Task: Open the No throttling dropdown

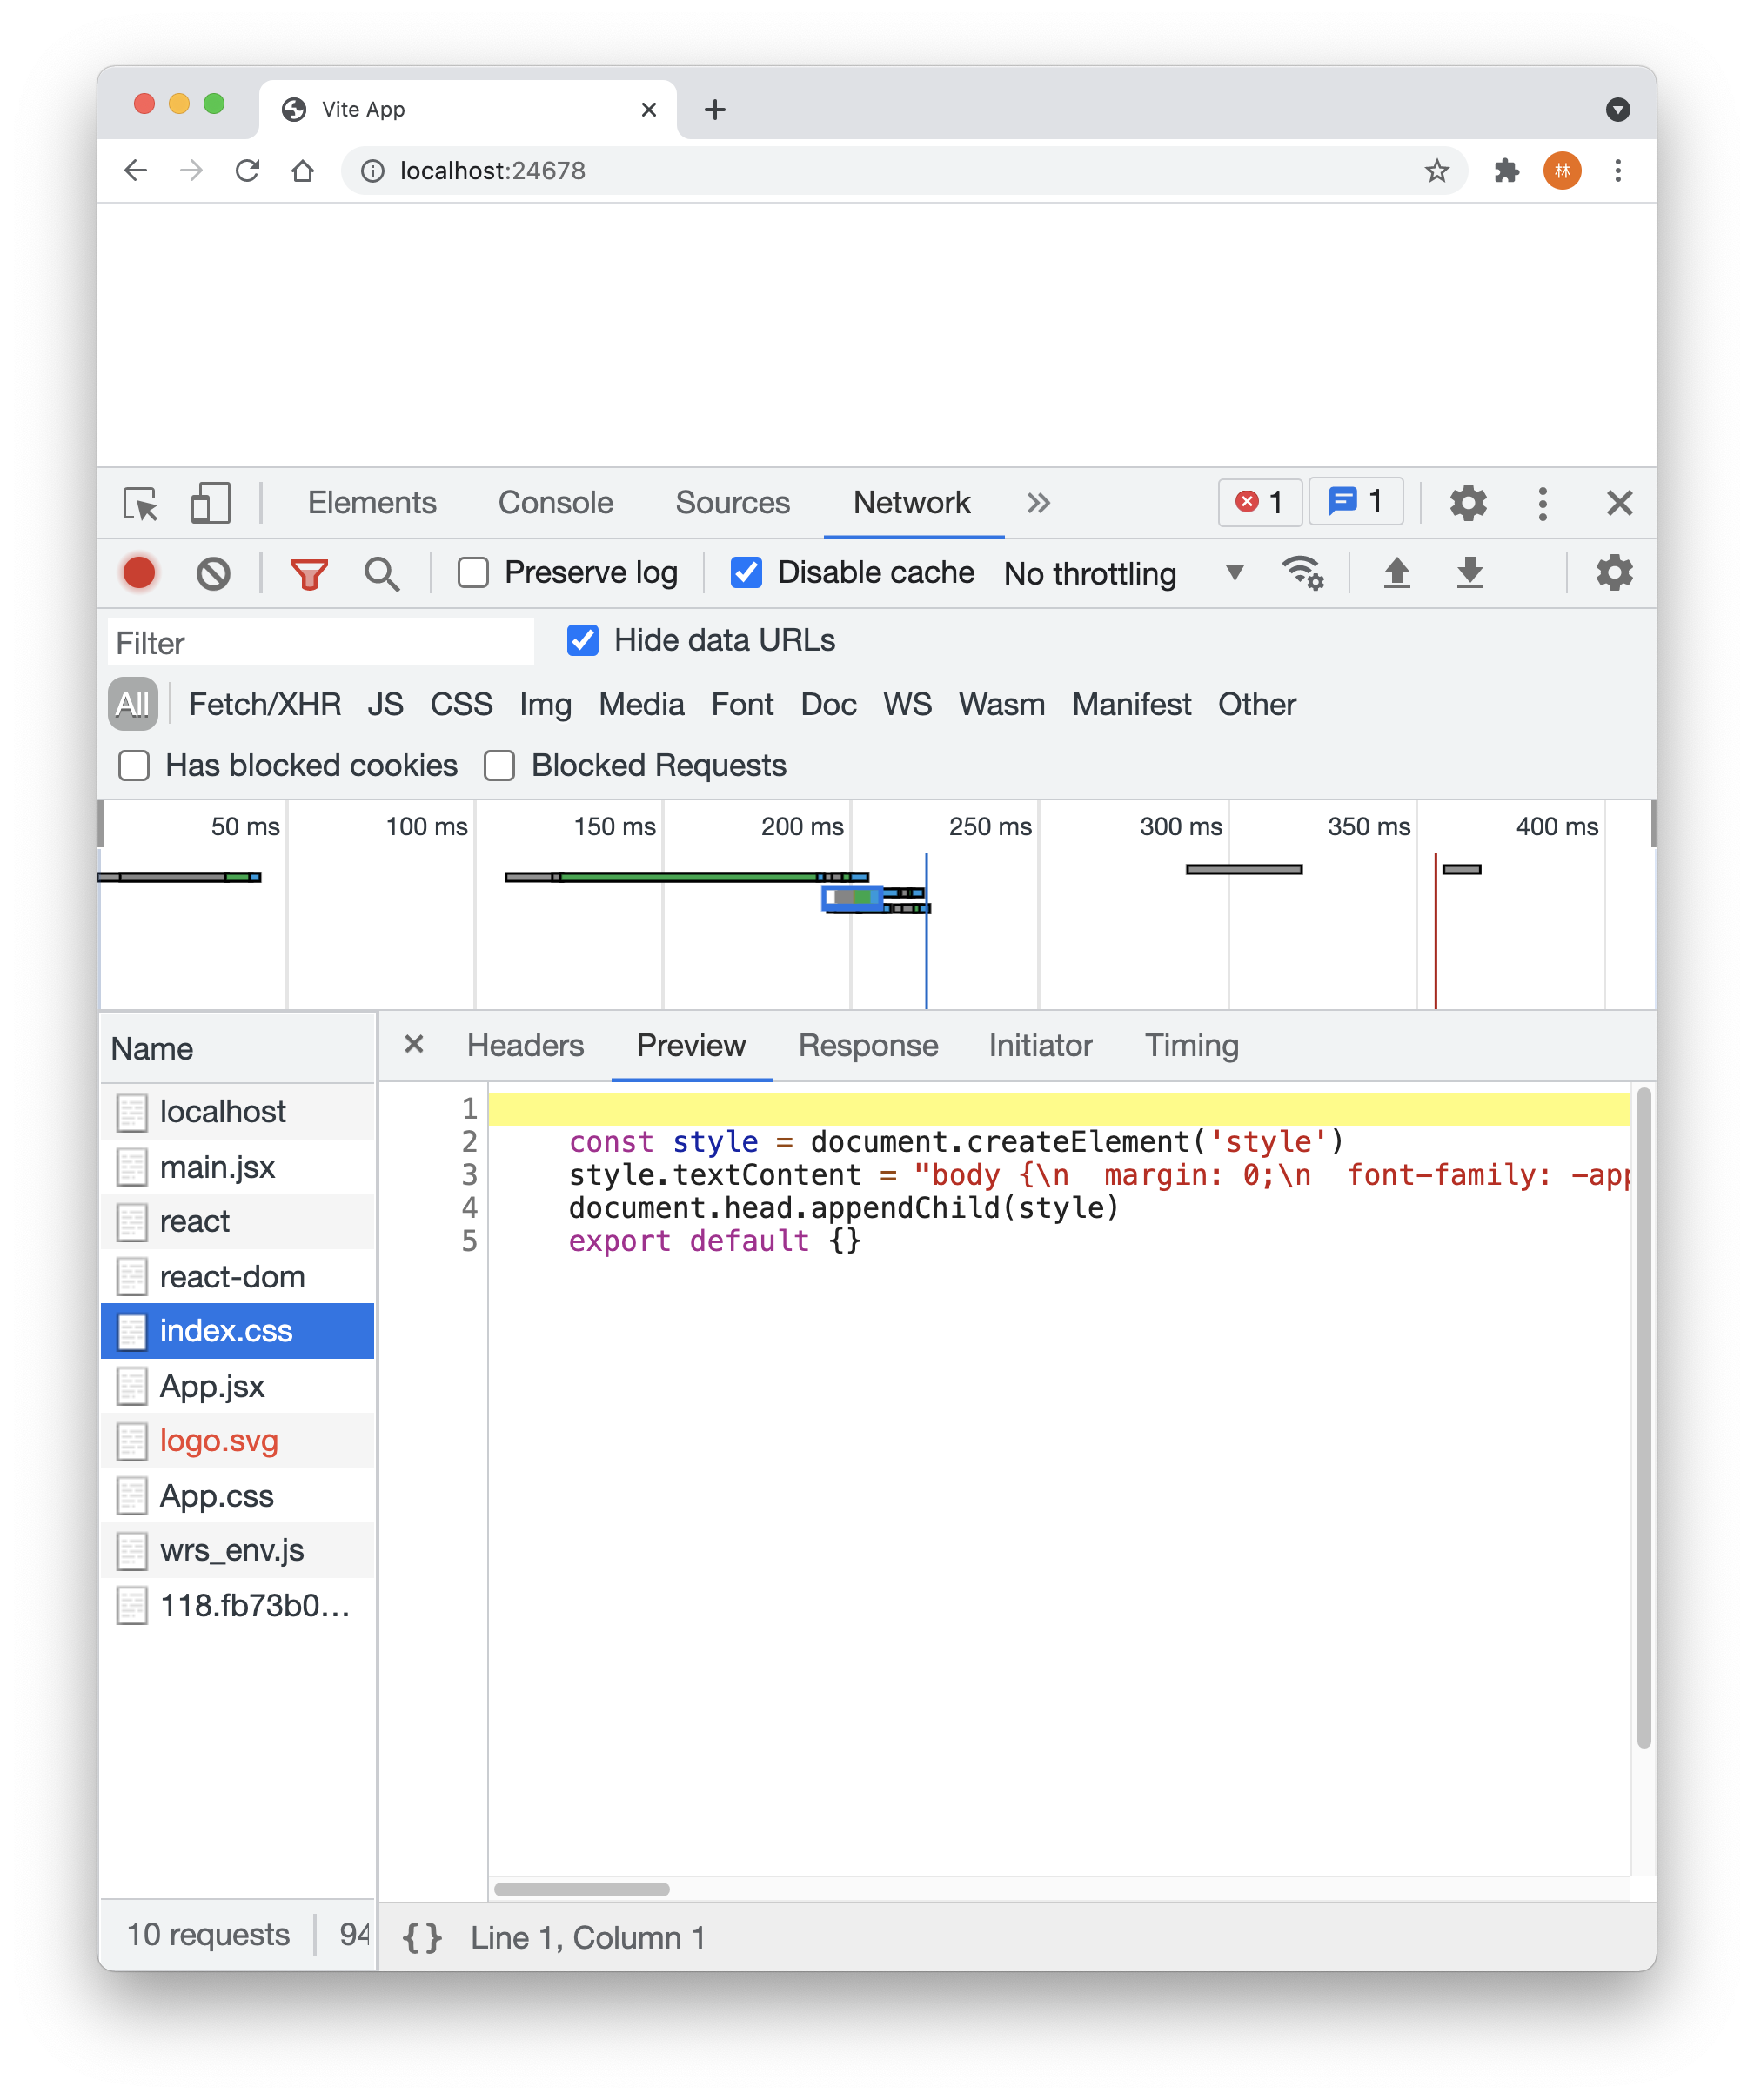Action: click(x=1124, y=573)
